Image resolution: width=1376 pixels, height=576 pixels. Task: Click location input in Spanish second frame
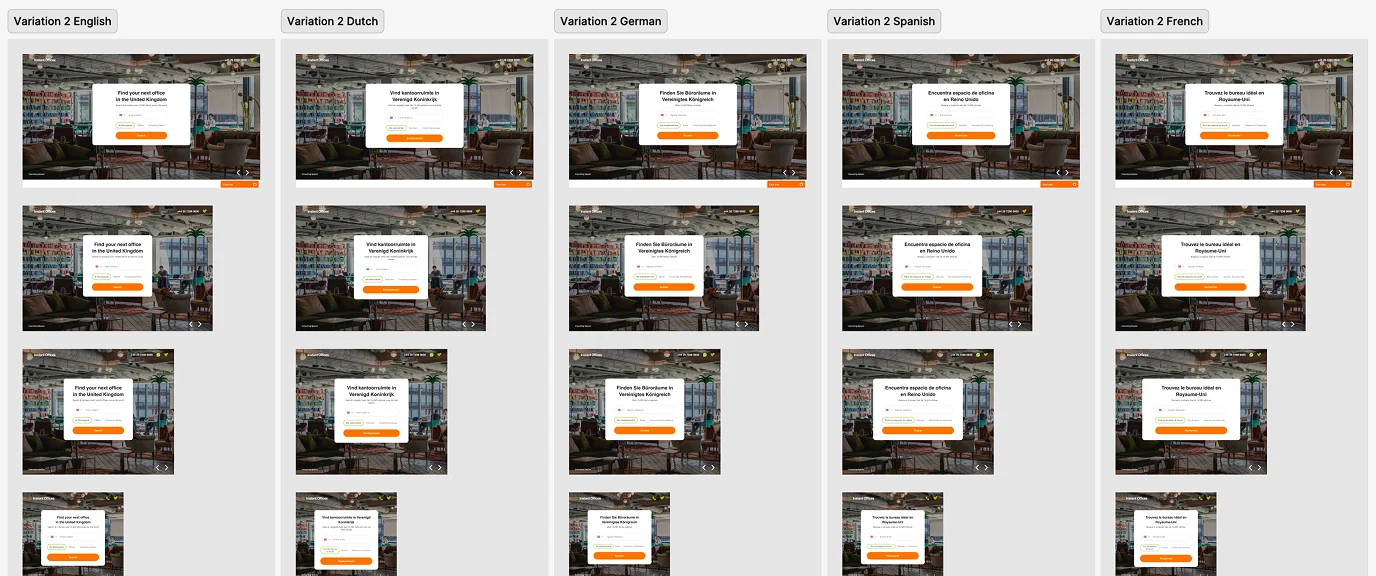click(937, 266)
